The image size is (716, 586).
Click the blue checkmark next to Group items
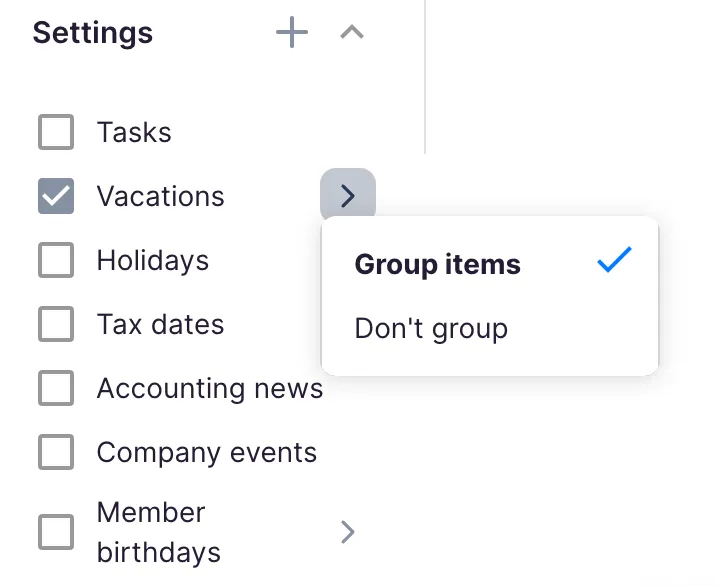pos(614,262)
